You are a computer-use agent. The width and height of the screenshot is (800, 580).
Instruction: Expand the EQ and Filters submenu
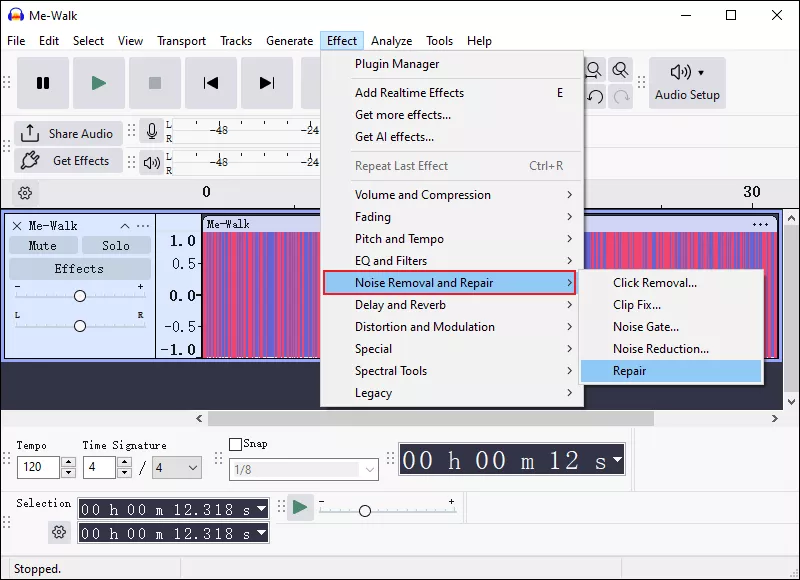click(x=452, y=261)
